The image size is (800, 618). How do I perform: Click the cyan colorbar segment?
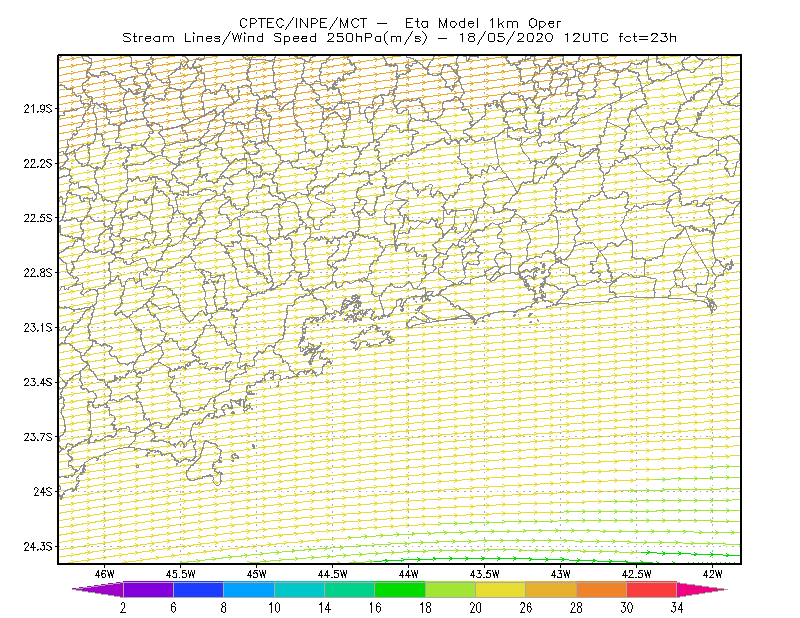[299, 589]
